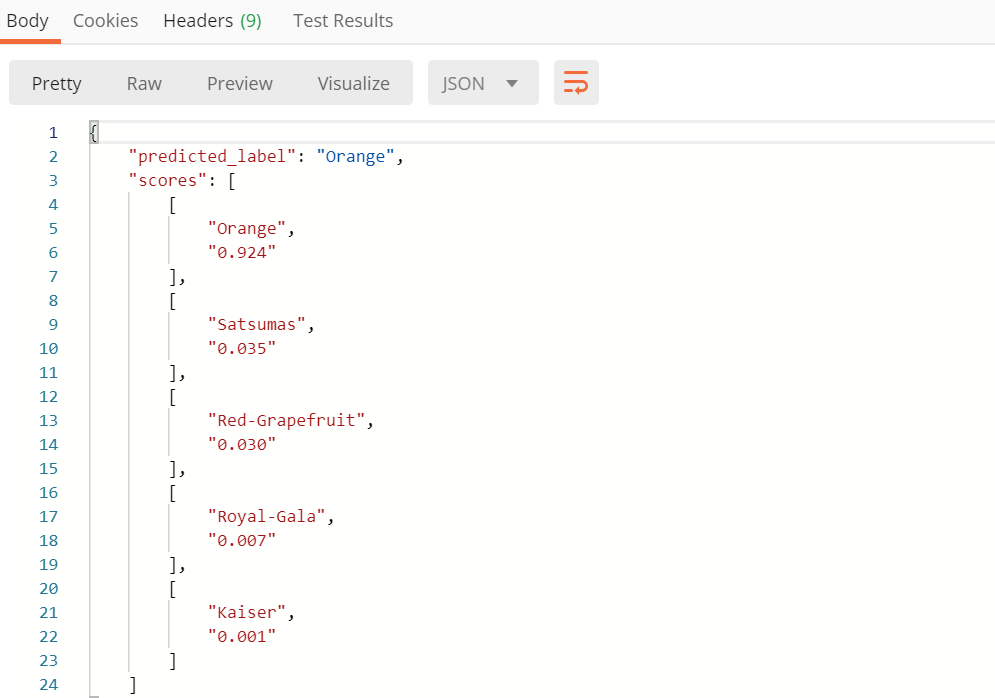Select the Pretty view mode

point(56,83)
